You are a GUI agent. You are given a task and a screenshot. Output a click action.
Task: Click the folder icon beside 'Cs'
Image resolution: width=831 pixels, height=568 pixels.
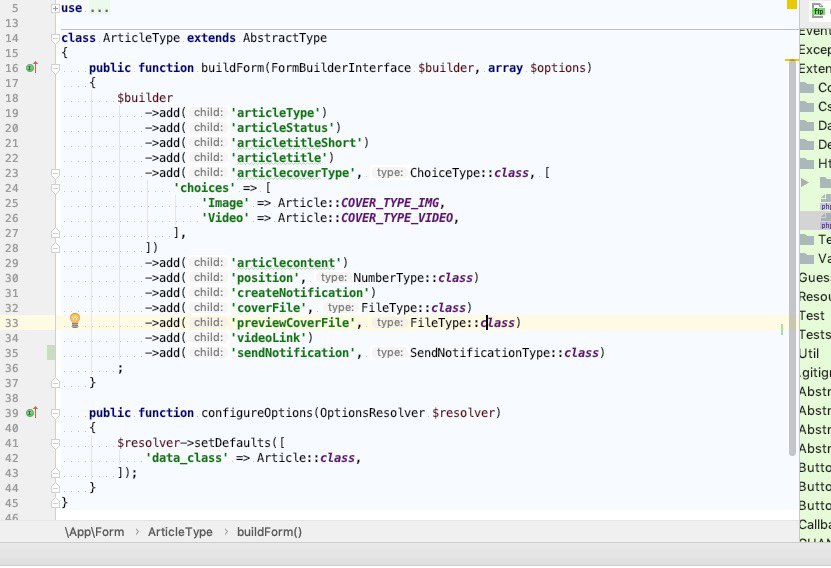coord(807,106)
